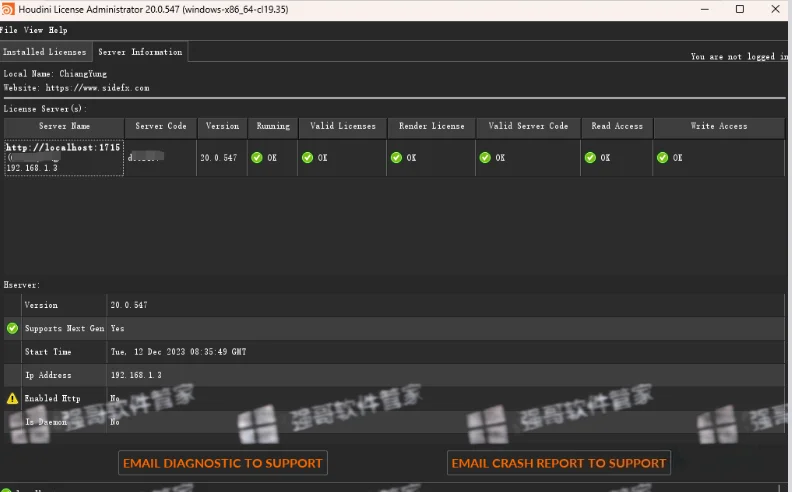Switch to Installed Licenses tab
The image size is (792, 492).
(x=45, y=52)
